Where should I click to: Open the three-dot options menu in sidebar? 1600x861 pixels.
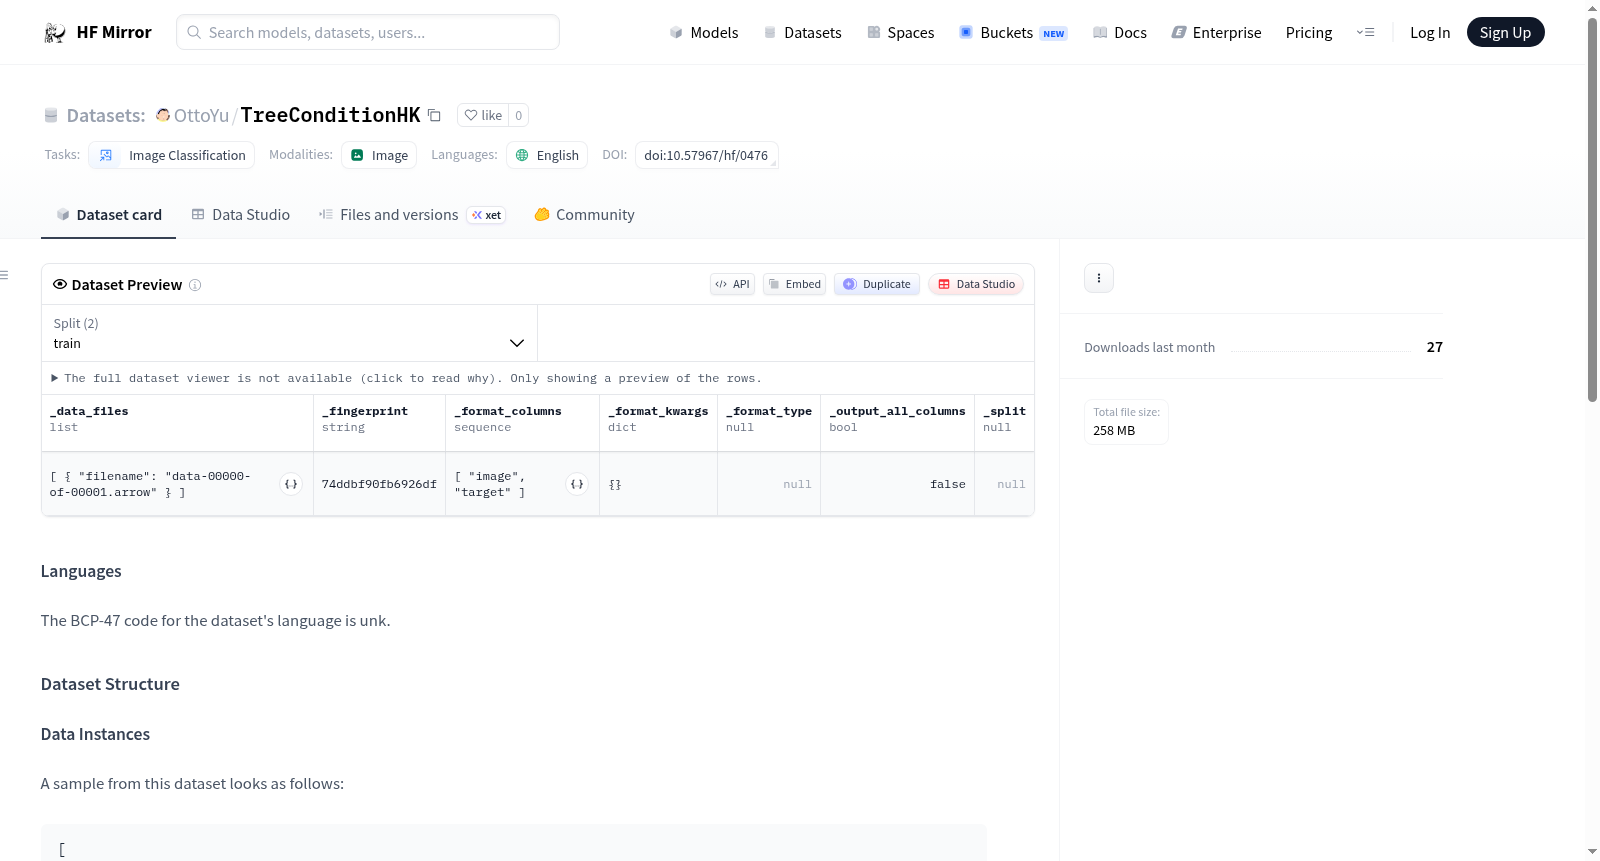click(x=1099, y=278)
